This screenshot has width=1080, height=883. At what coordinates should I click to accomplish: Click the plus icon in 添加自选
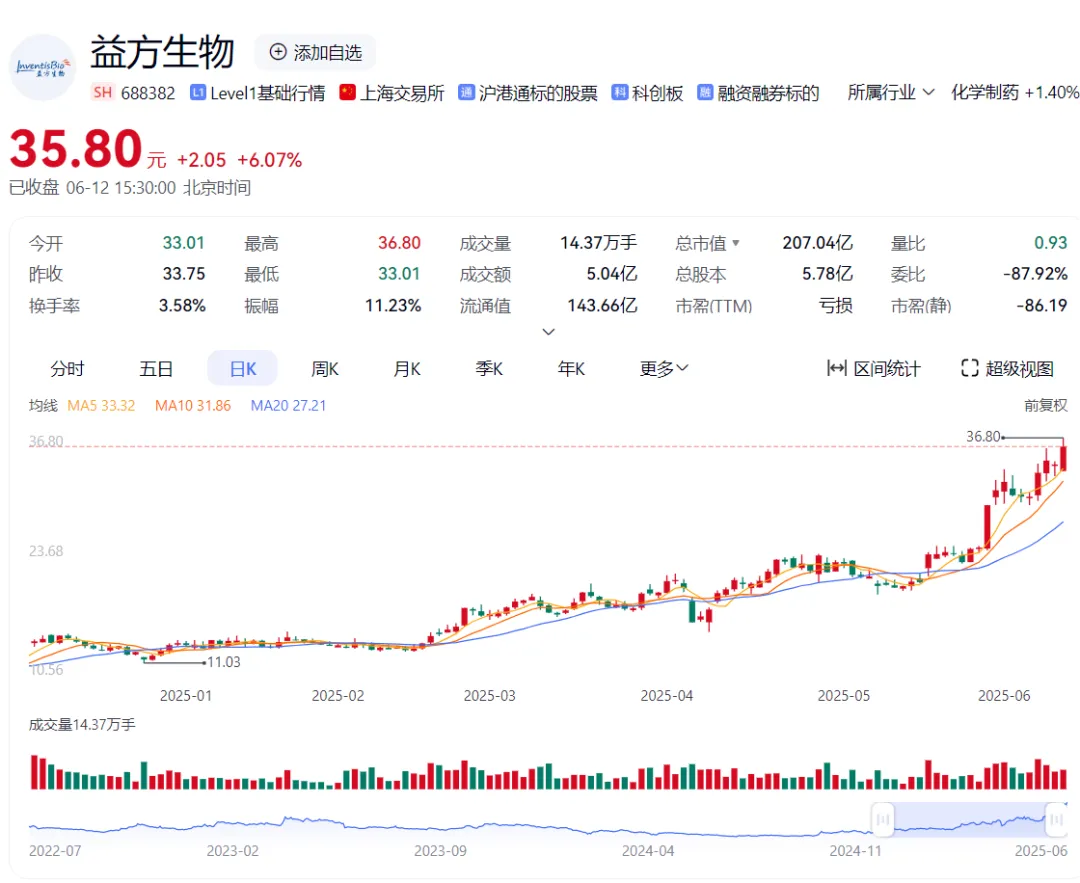coord(278,53)
